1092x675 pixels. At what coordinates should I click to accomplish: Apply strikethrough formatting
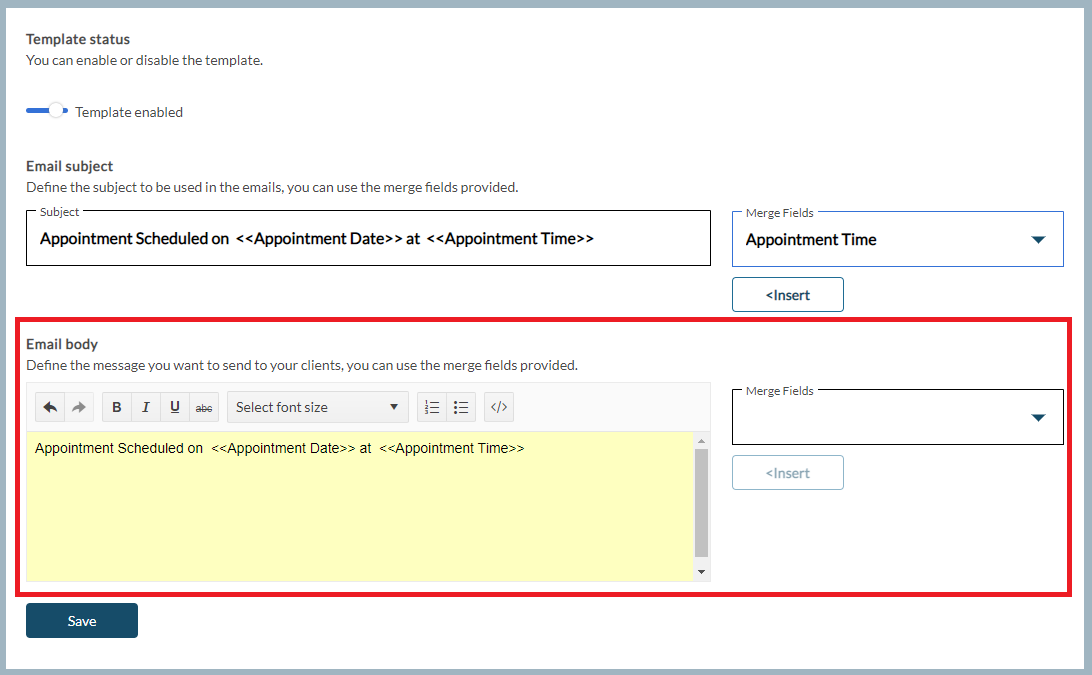point(204,407)
